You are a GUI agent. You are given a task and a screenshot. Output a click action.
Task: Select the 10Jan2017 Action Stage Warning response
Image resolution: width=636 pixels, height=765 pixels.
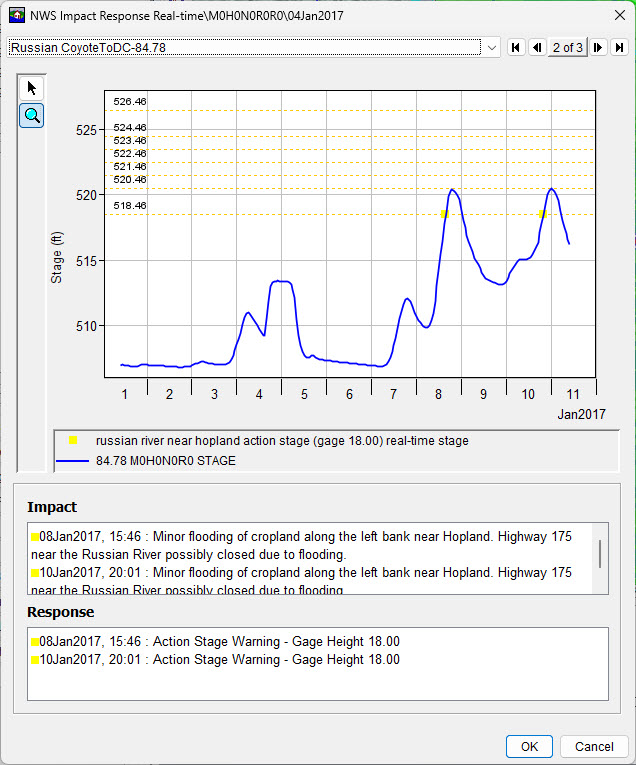(x=215, y=660)
